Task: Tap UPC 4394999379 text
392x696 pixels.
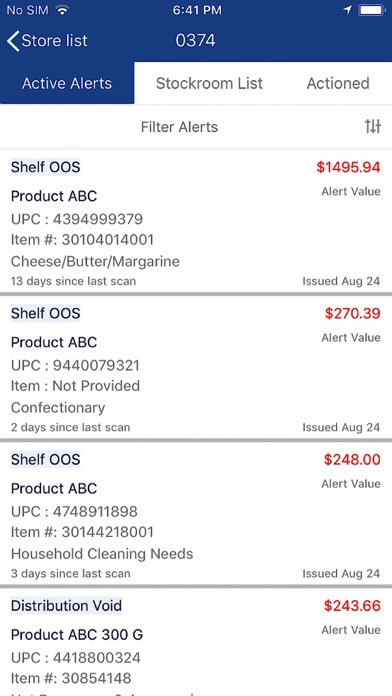Action: coord(77,219)
